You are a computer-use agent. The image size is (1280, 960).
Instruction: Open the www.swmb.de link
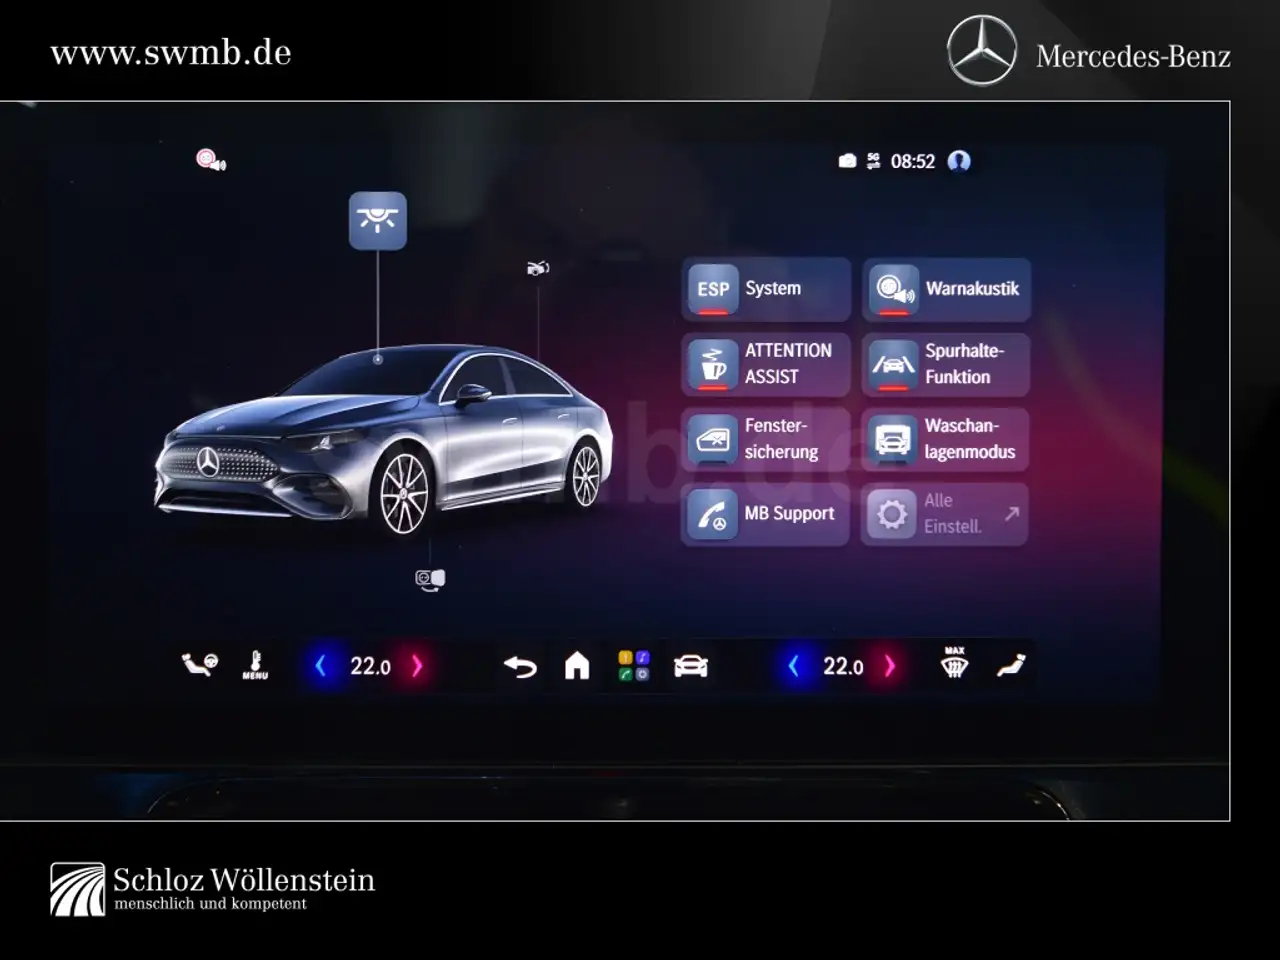coord(171,53)
